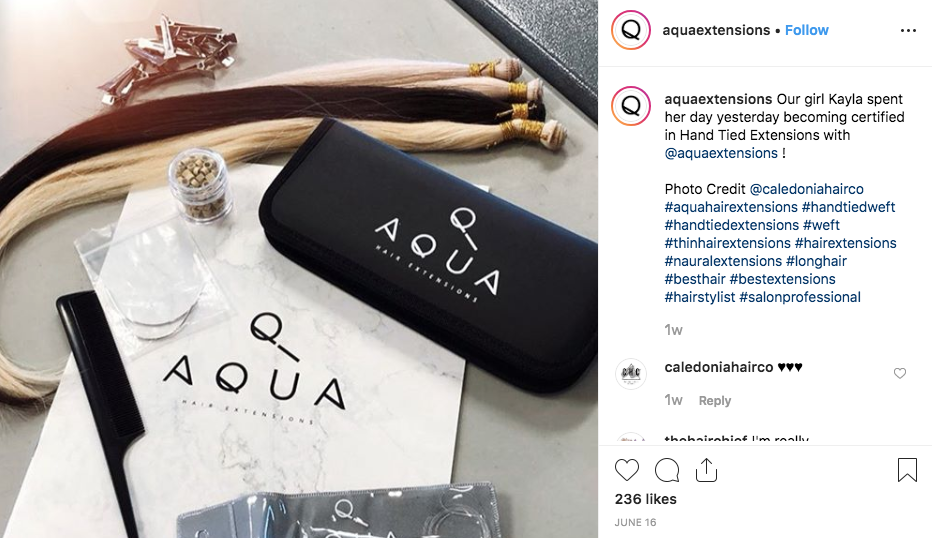932x538 pixels.
Task: Open aquaextensions header profile avatar
Action: [631, 30]
